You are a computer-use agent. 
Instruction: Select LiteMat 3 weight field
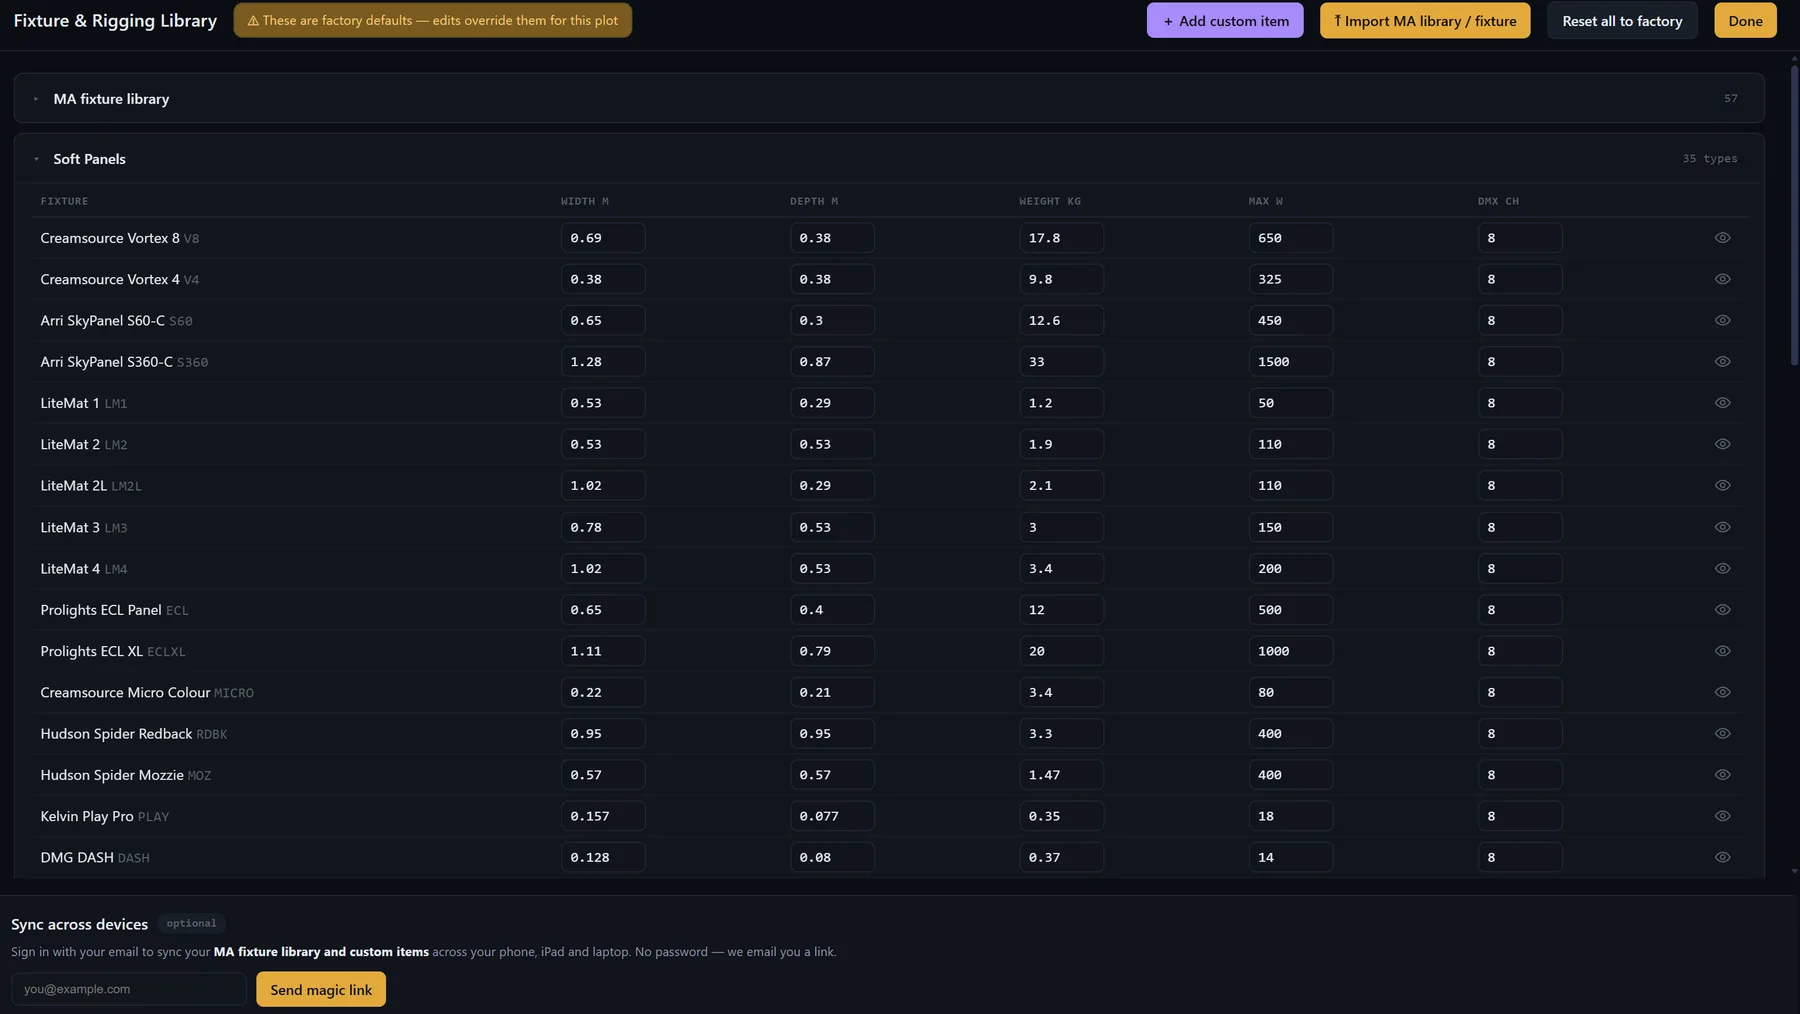[x=1061, y=527]
